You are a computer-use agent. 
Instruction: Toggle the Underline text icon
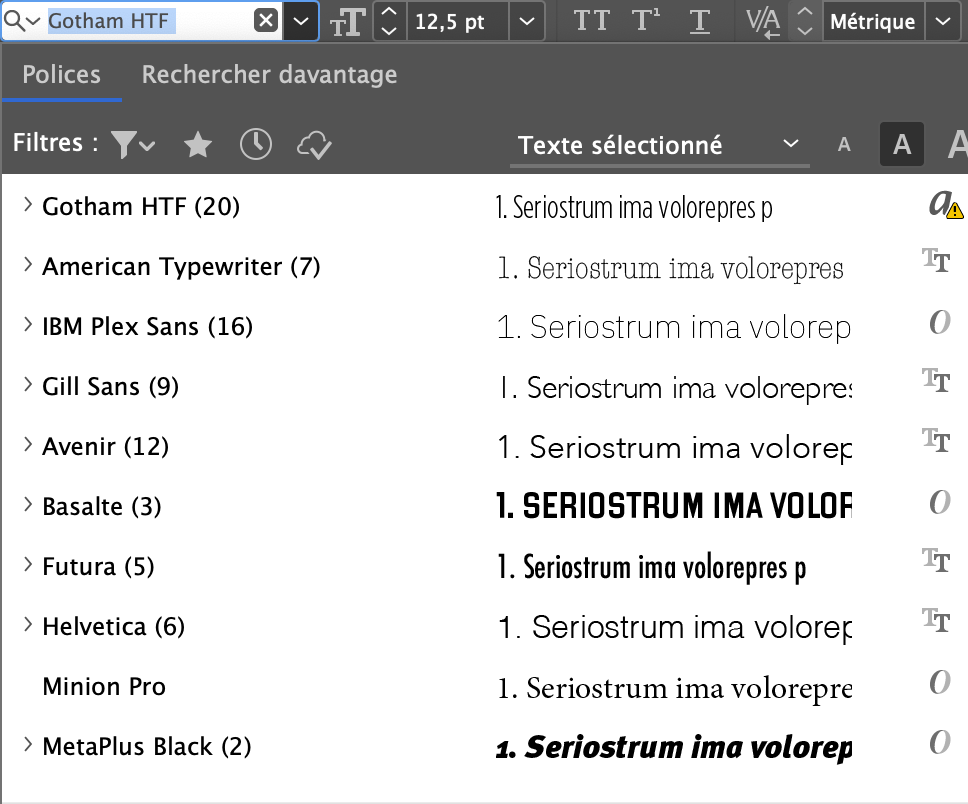[700, 21]
